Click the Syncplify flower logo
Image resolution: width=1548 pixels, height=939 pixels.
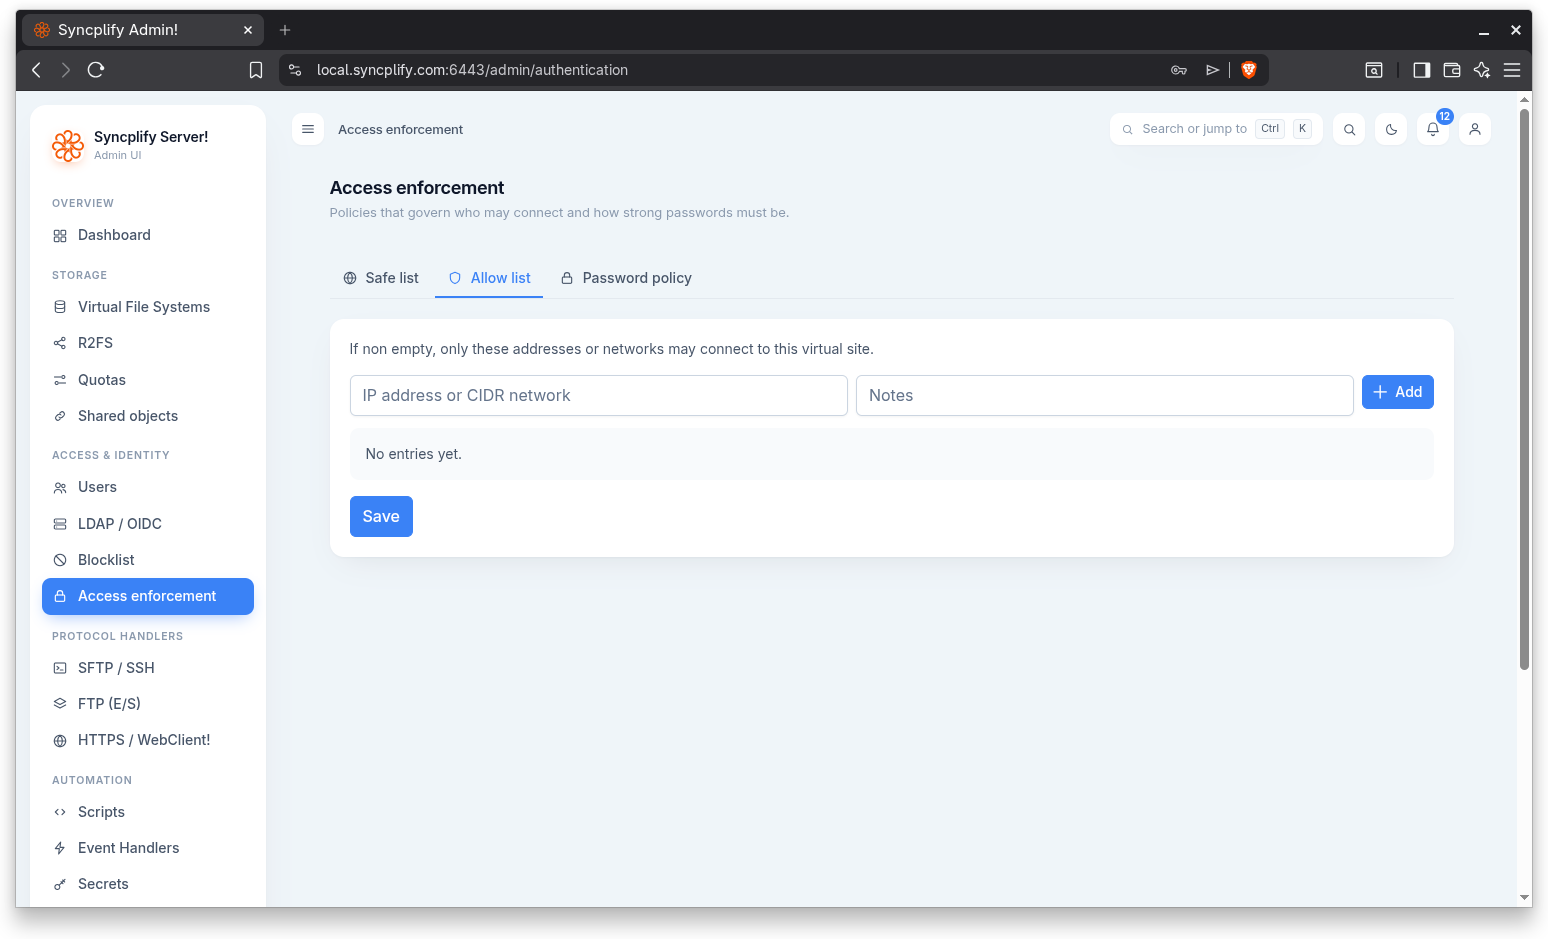click(68, 146)
